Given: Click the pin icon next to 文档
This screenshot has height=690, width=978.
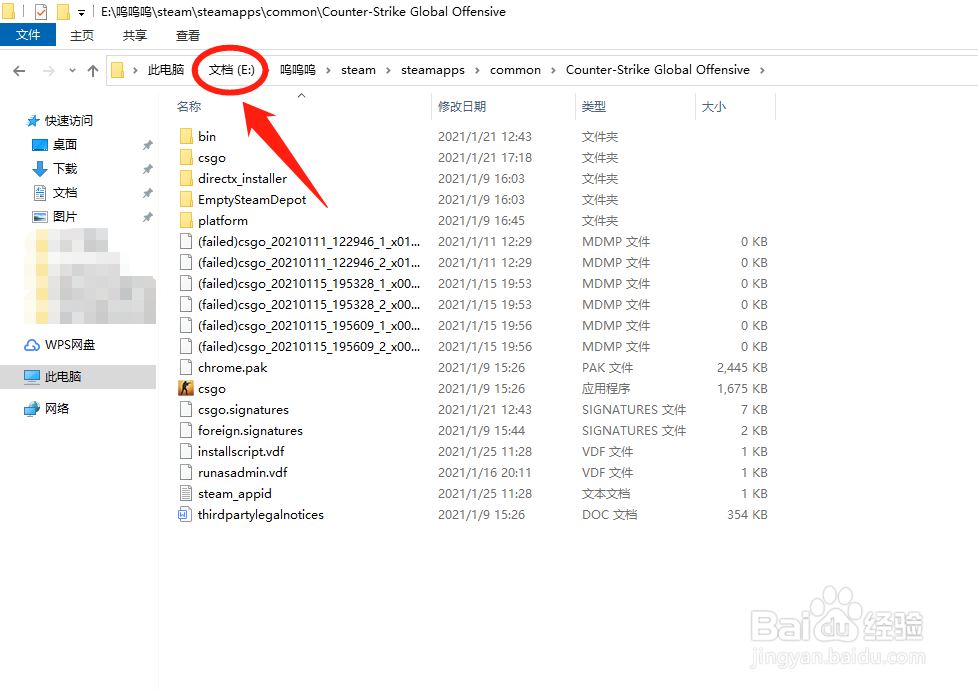Looking at the screenshot, I should [147, 193].
